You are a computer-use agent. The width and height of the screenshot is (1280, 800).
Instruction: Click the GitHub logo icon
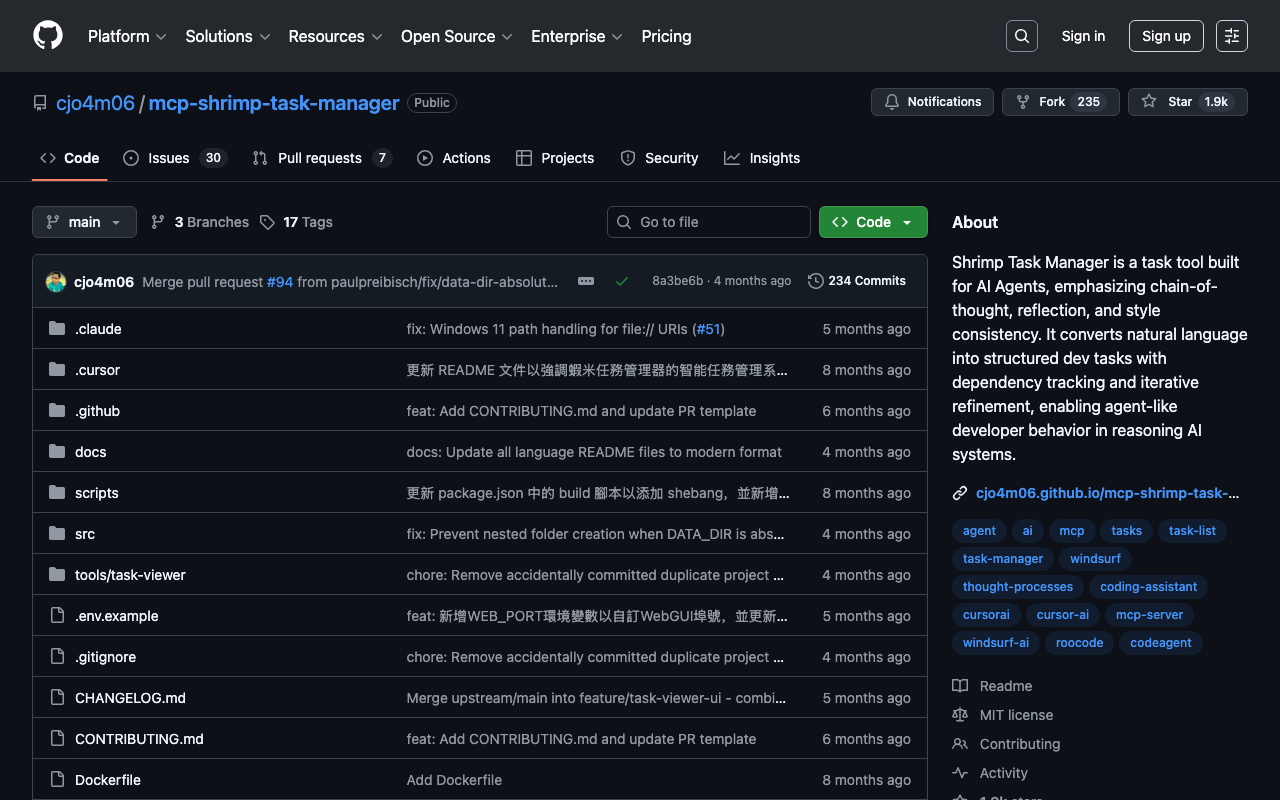click(48, 36)
